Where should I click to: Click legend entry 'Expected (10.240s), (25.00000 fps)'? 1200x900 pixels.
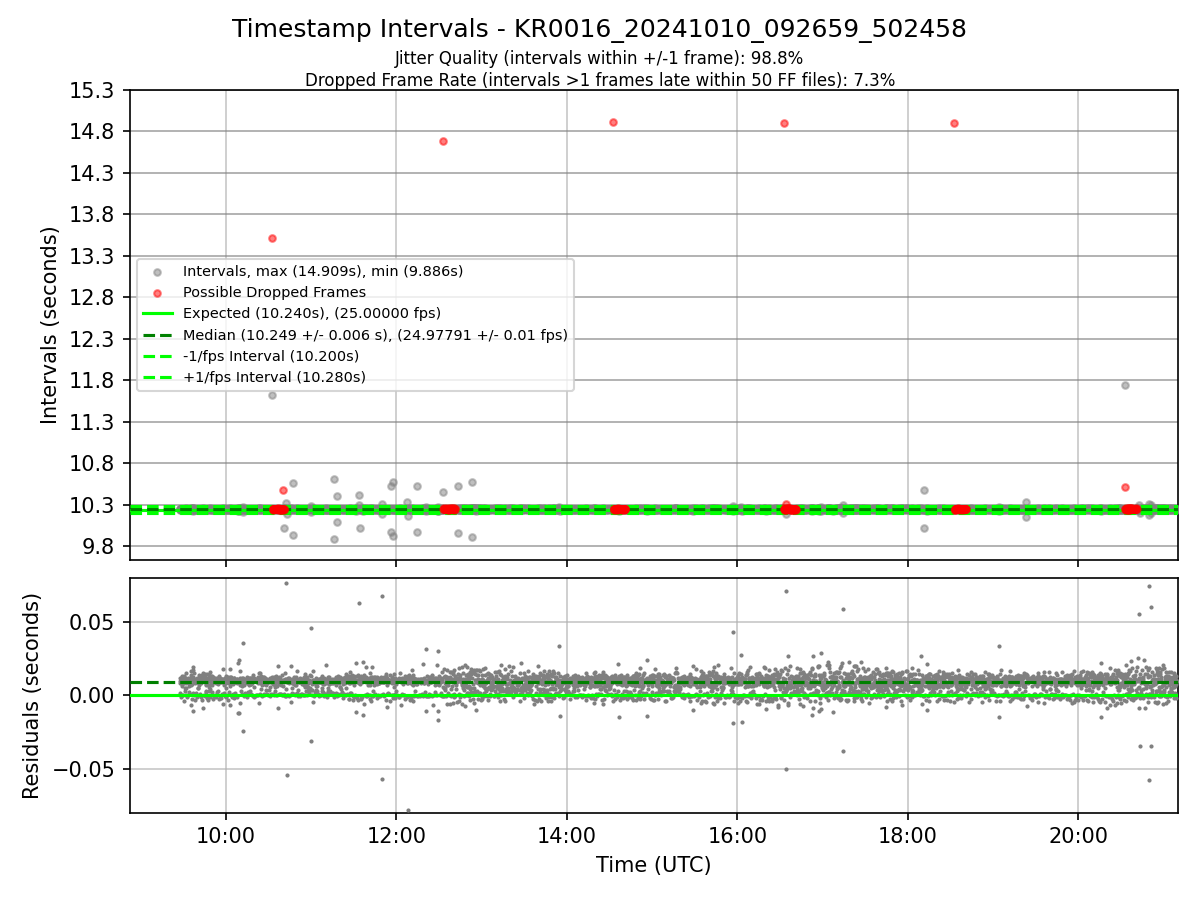[x=312, y=313]
